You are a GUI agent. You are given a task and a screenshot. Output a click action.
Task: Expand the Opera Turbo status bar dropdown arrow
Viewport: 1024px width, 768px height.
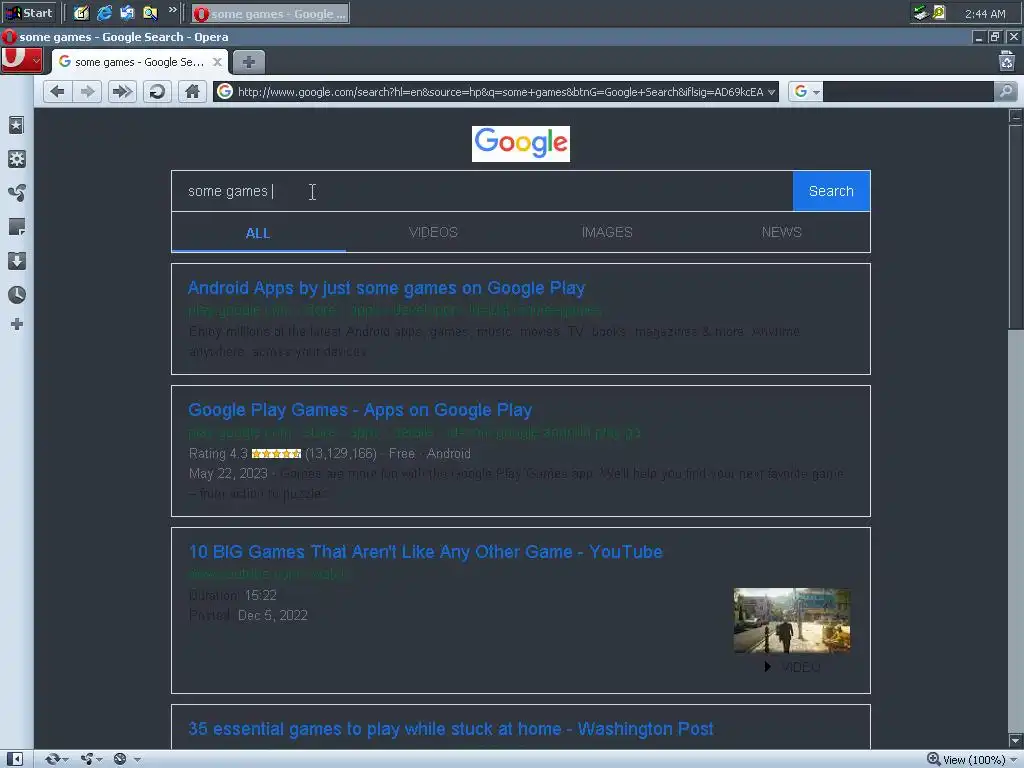pos(137,760)
